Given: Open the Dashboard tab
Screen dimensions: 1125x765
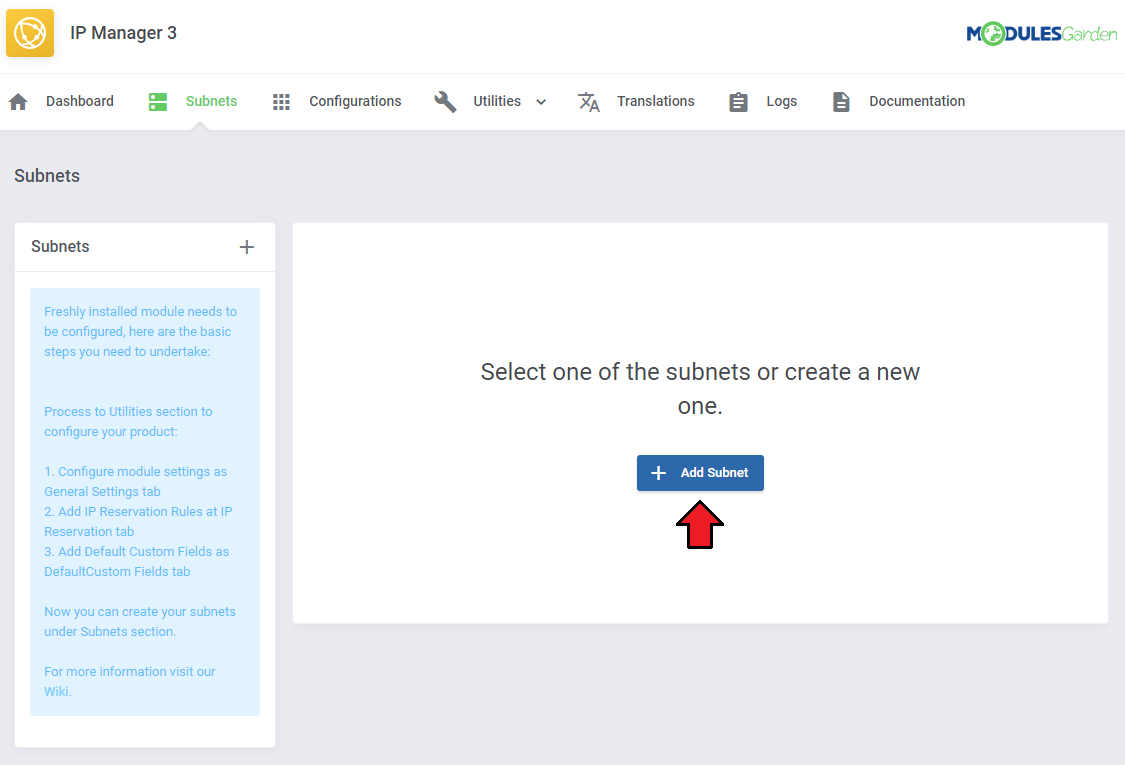Looking at the screenshot, I should [x=80, y=101].
